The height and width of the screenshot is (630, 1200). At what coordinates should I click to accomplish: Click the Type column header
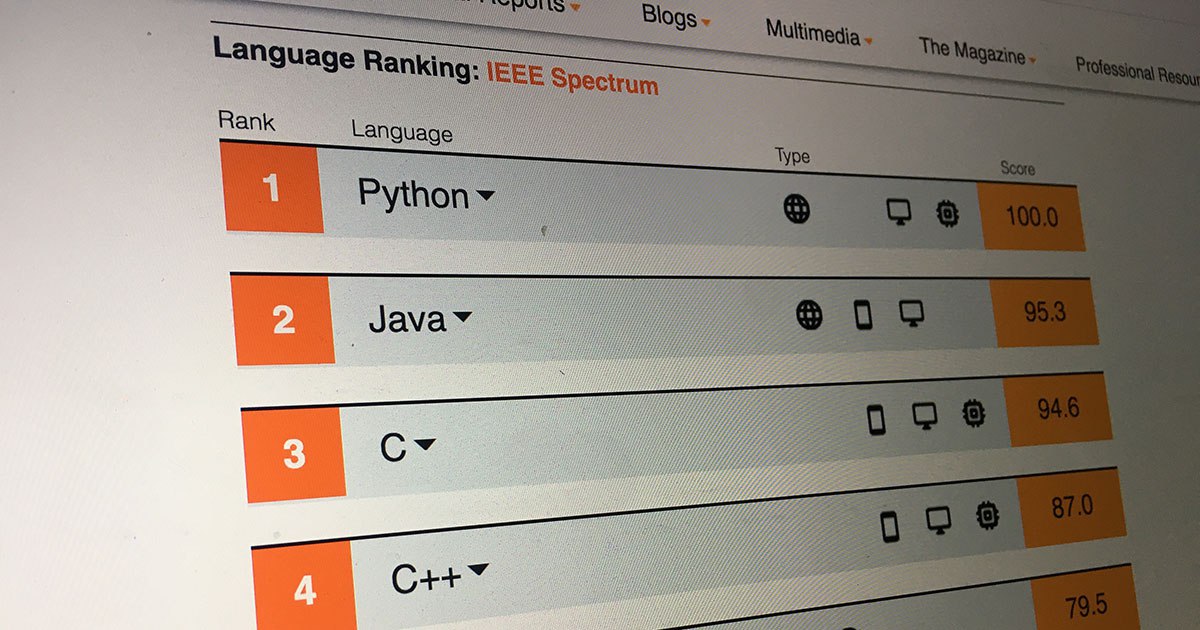(x=792, y=156)
